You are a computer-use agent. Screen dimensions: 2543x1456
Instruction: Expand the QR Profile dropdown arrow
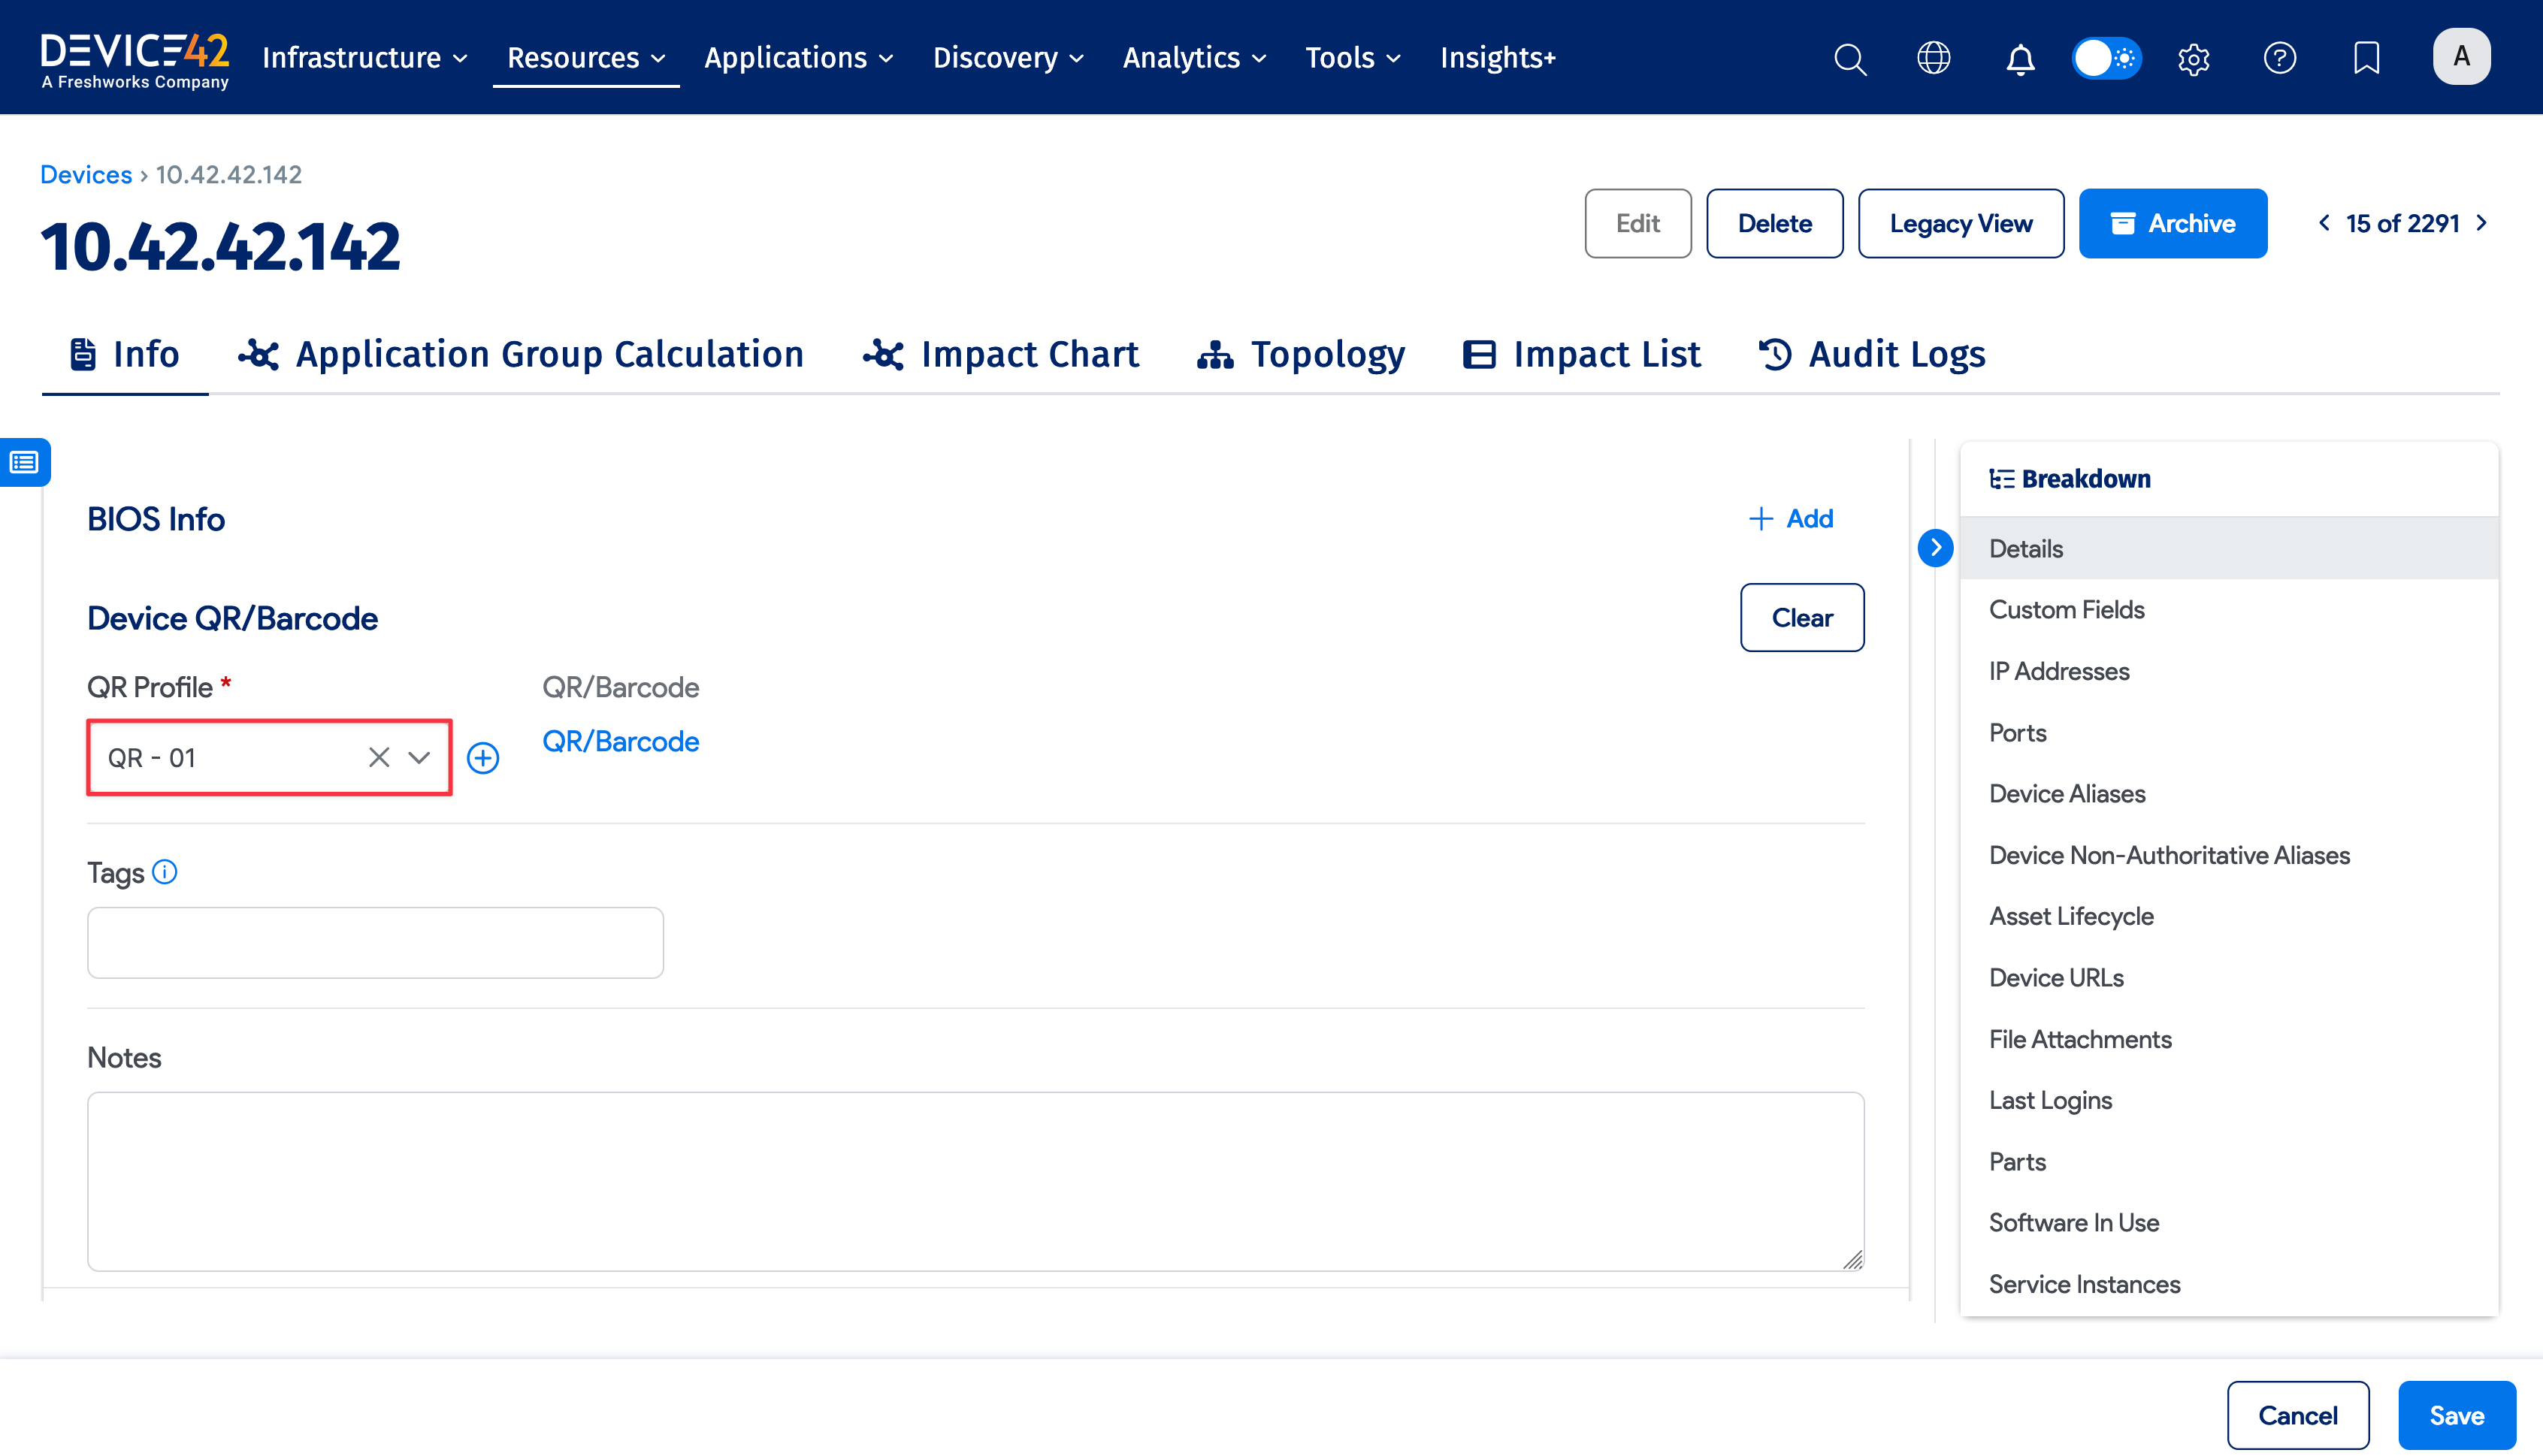tap(419, 758)
